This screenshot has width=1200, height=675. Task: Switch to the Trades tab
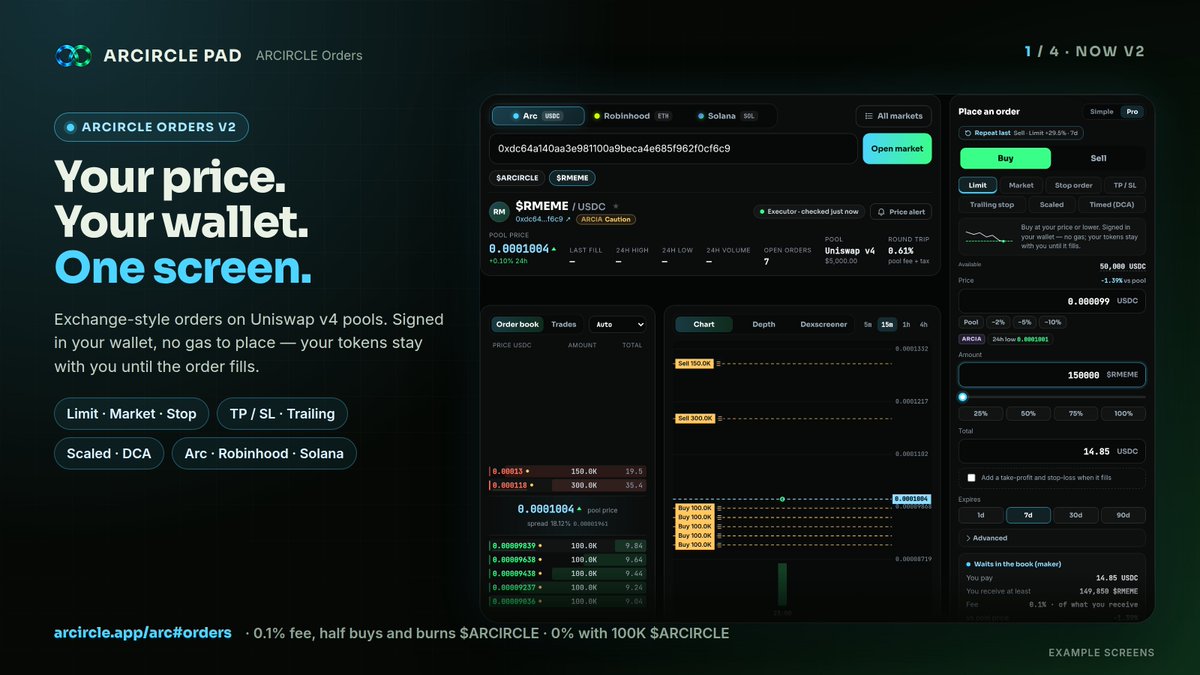click(564, 324)
